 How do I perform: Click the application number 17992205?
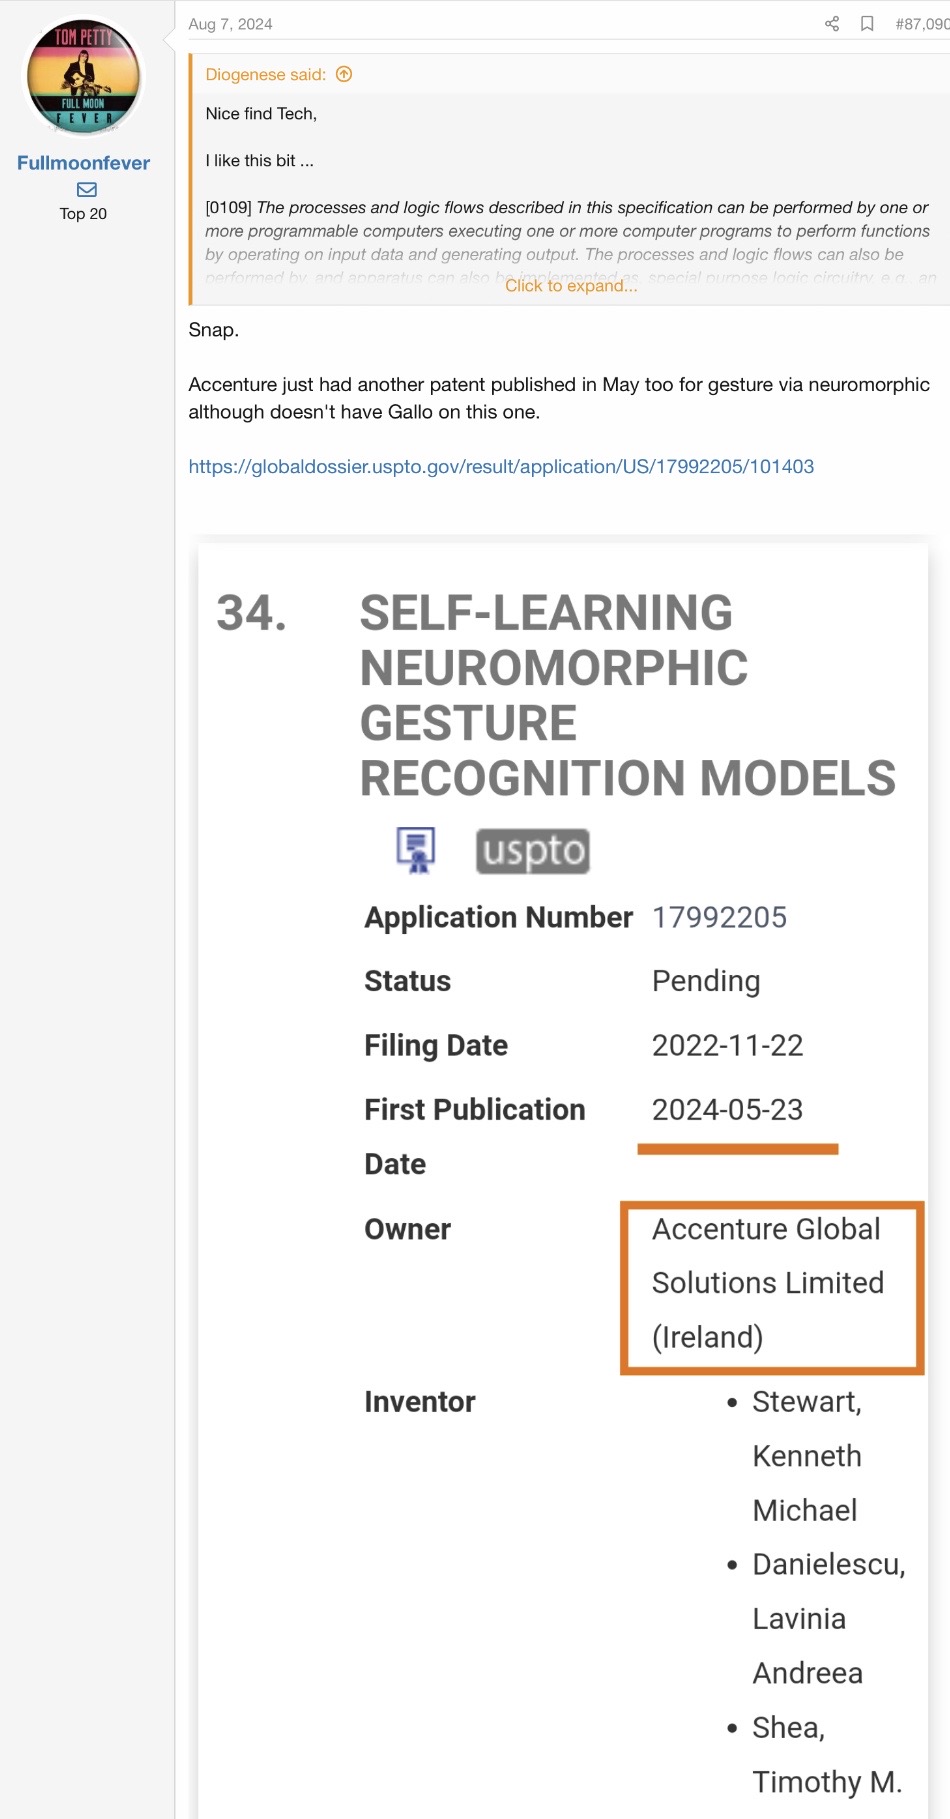click(x=719, y=917)
